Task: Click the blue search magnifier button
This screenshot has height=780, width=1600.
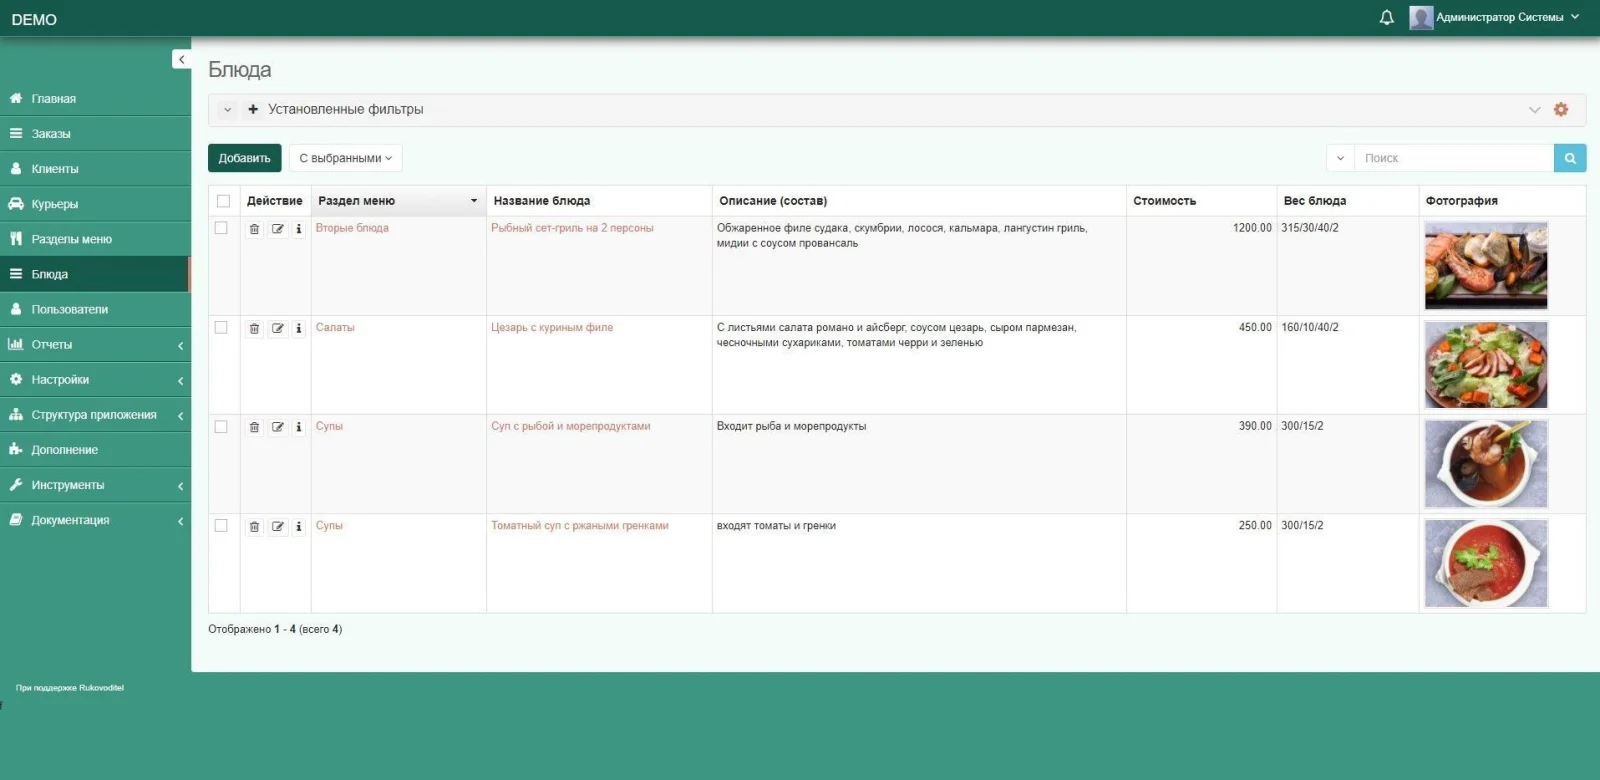Action: tap(1569, 158)
